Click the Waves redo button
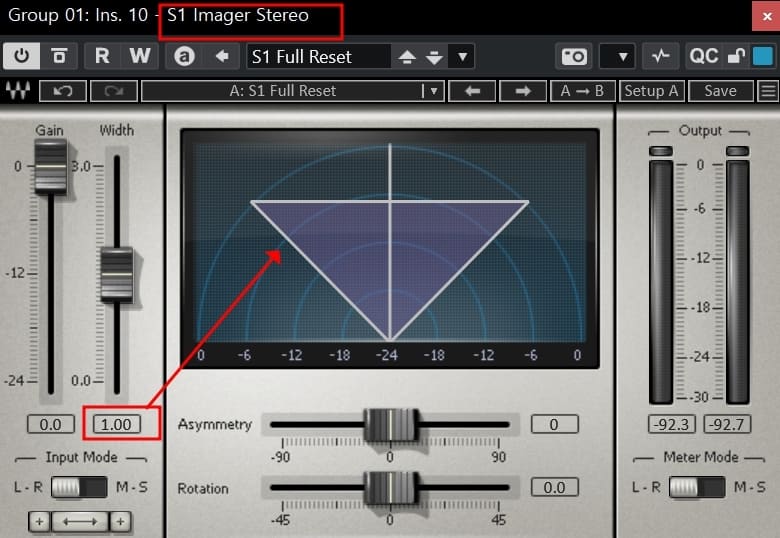780x538 pixels. click(113, 91)
